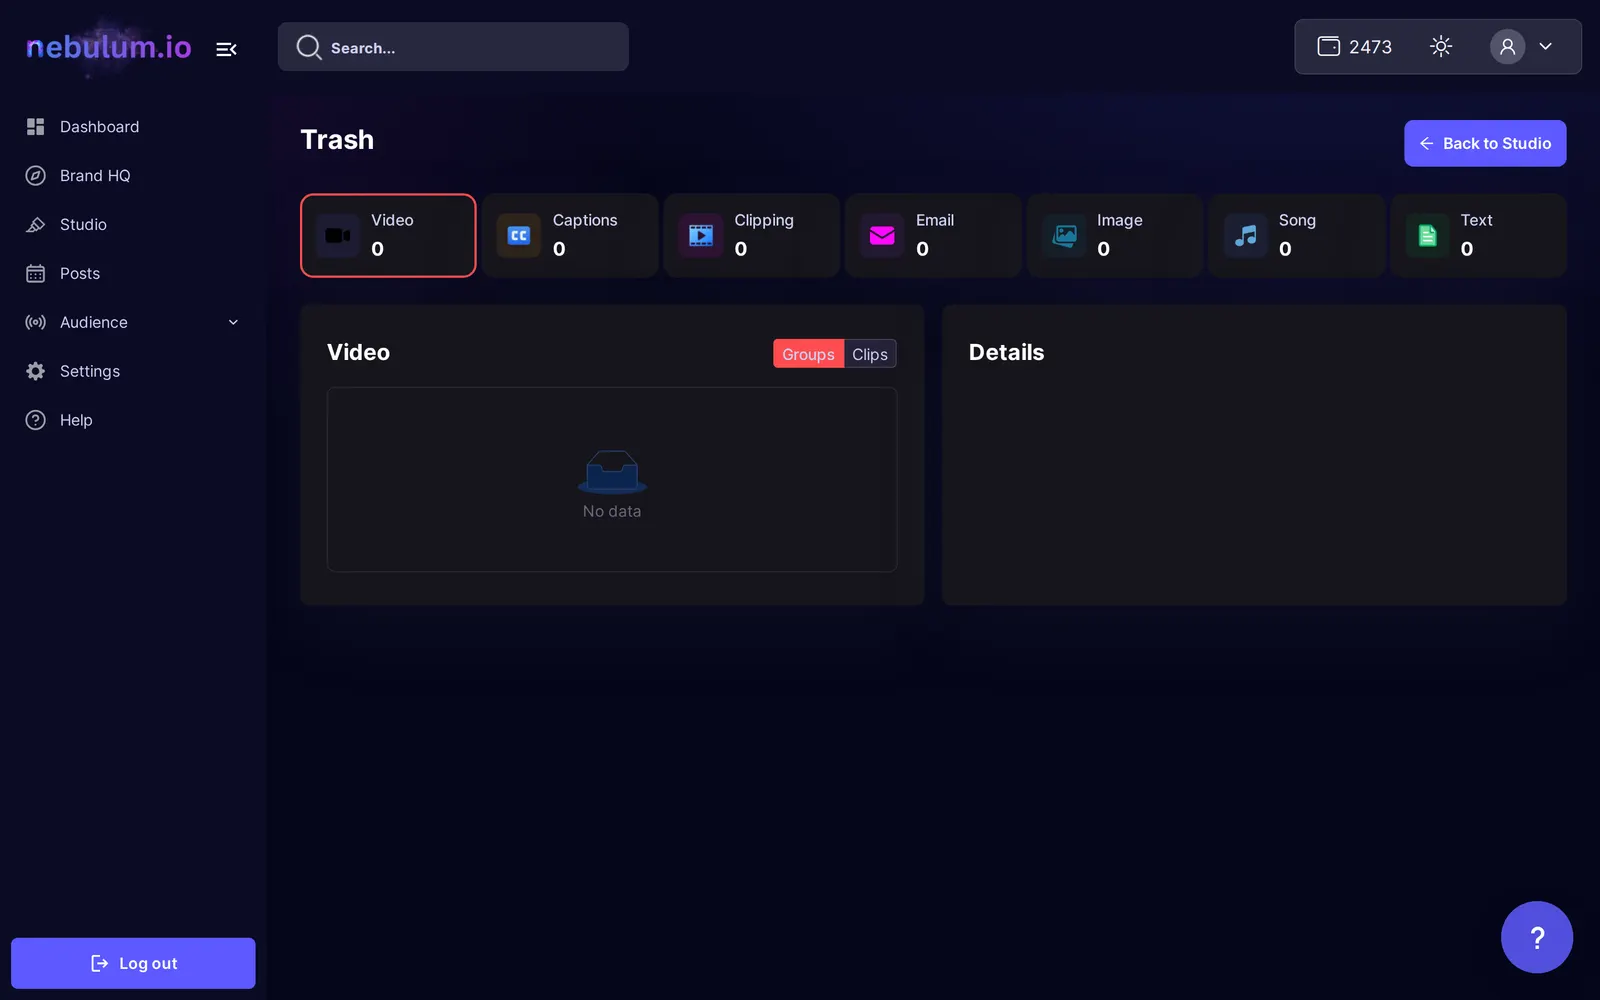The height and width of the screenshot is (1000, 1600).
Task: Click the Dashboard grid icon
Action: (x=36, y=127)
